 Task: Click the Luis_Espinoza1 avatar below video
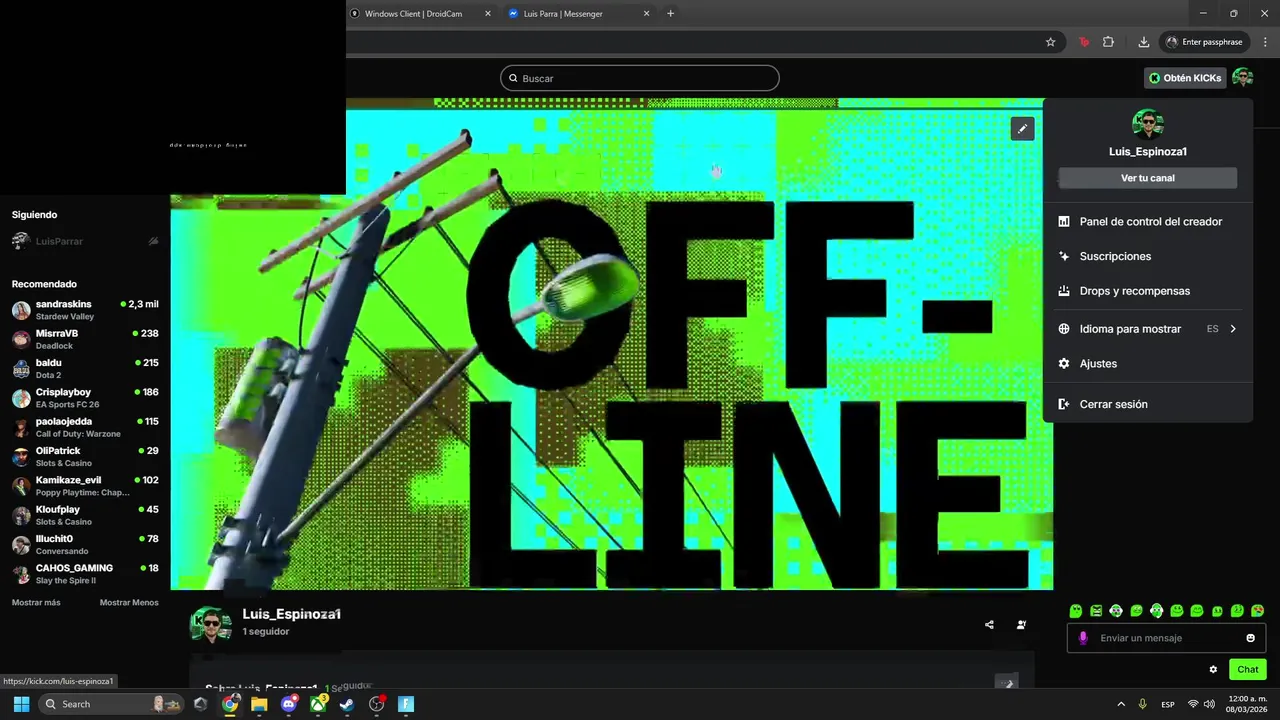tap(211, 625)
